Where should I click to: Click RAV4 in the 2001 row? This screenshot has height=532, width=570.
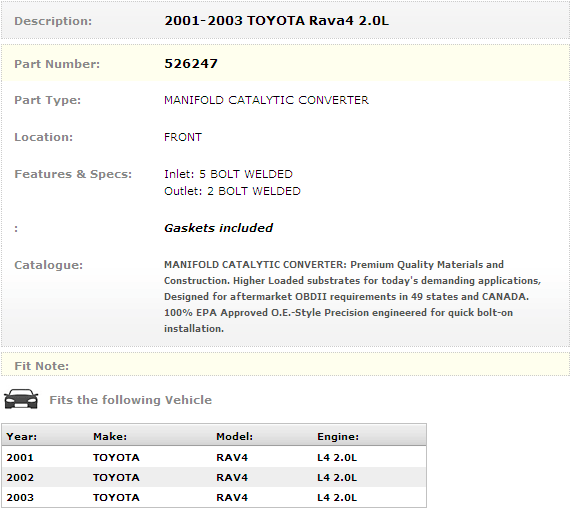[x=232, y=457]
